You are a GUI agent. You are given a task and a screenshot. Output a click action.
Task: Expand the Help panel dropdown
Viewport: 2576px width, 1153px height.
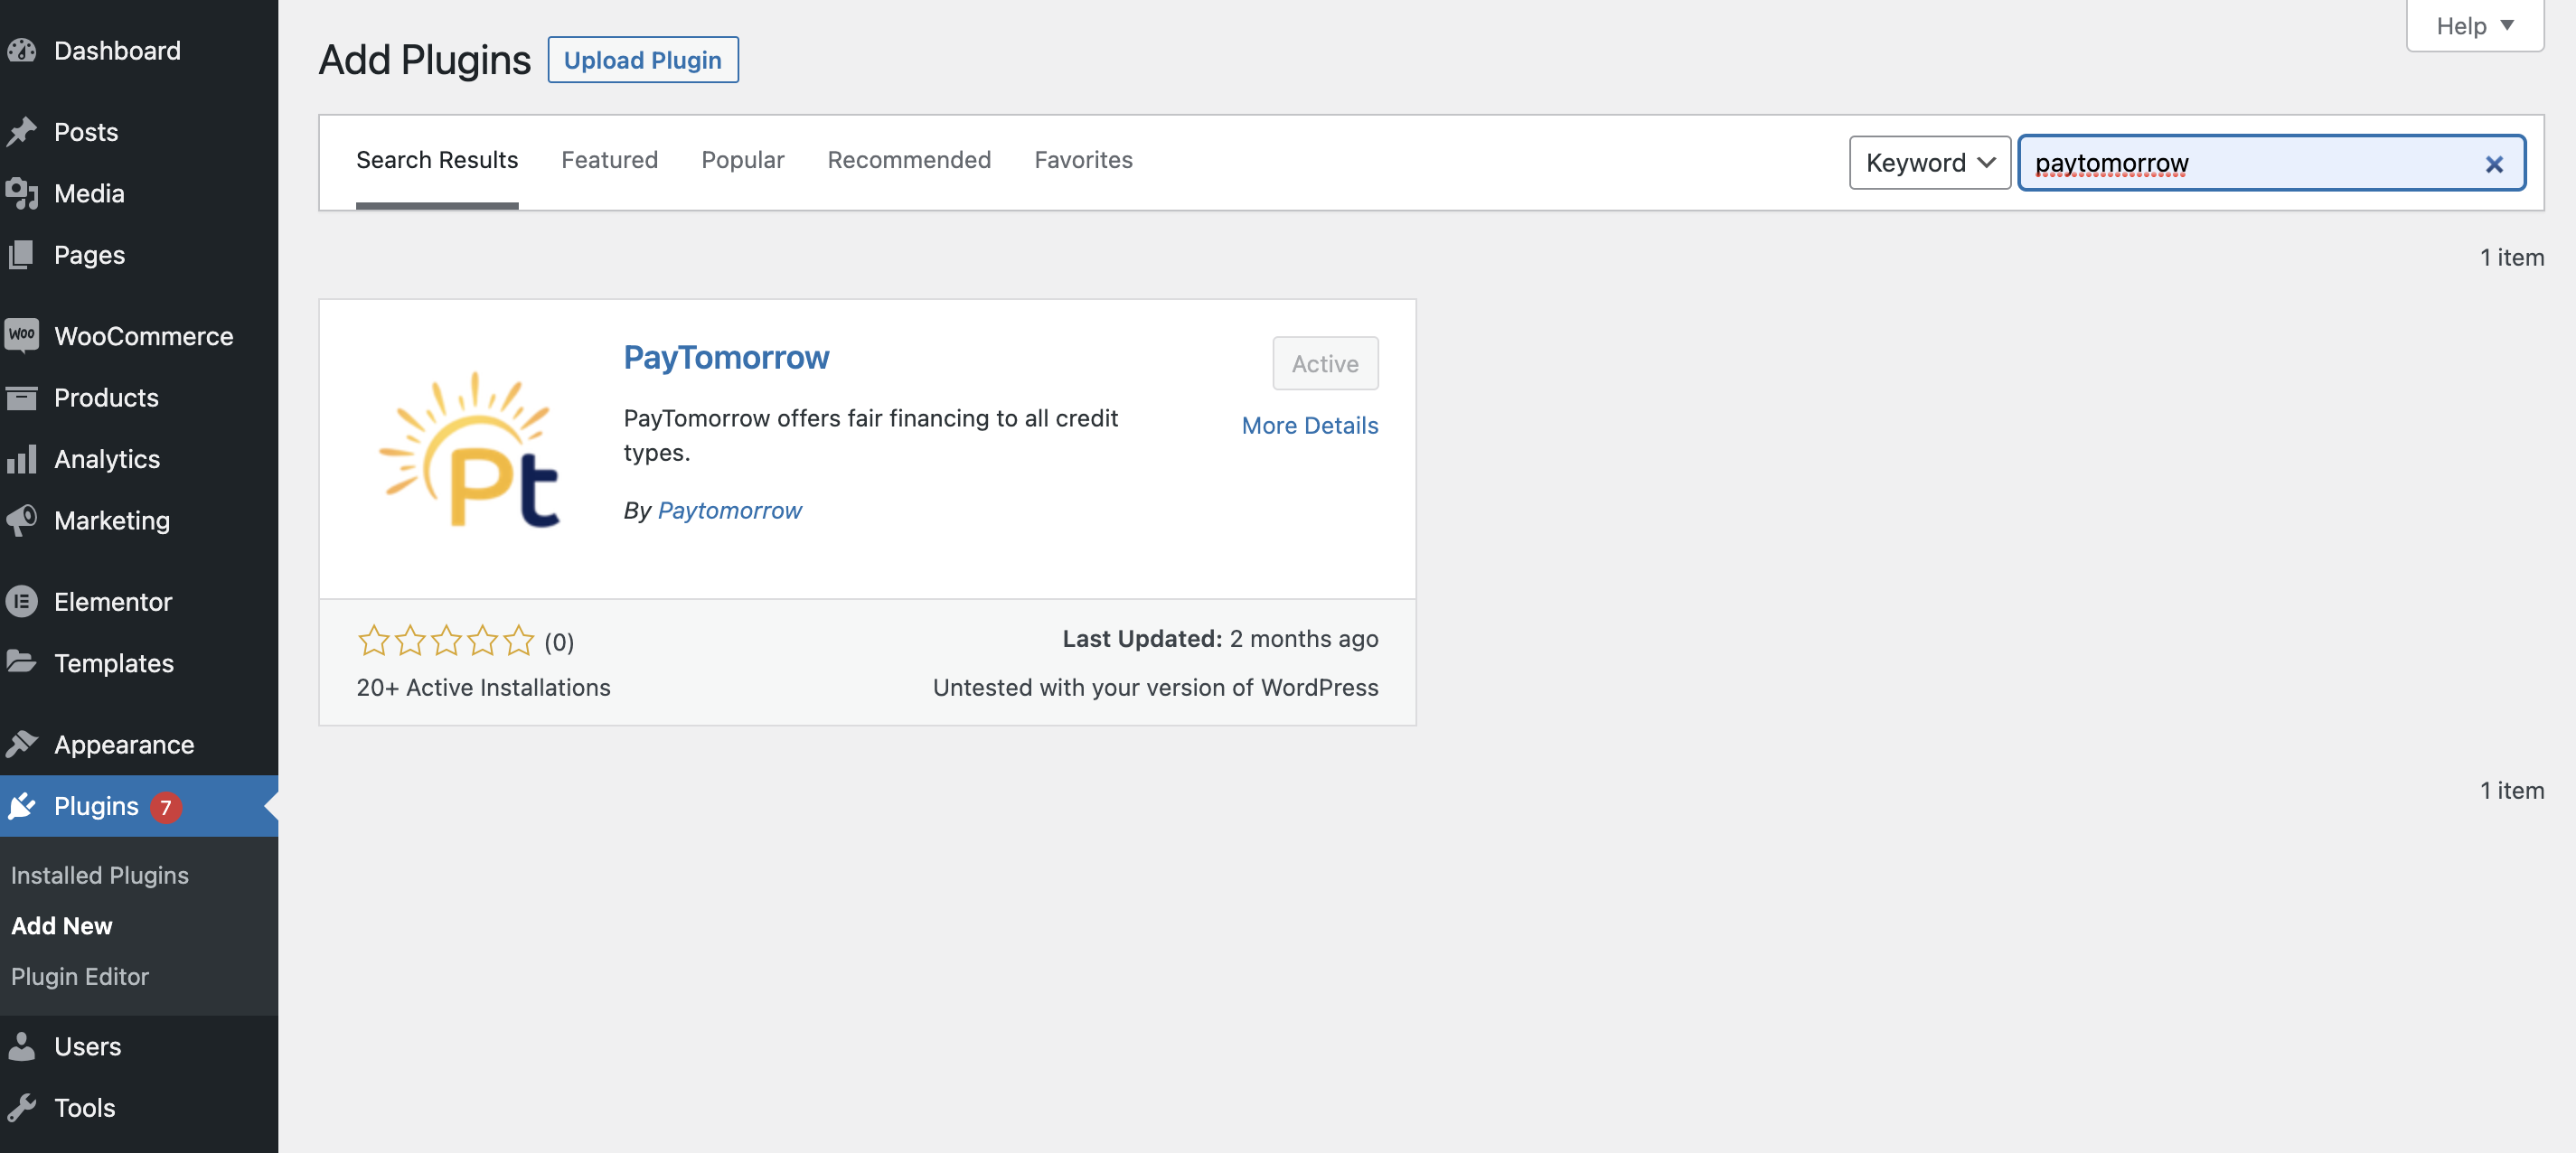(2474, 25)
